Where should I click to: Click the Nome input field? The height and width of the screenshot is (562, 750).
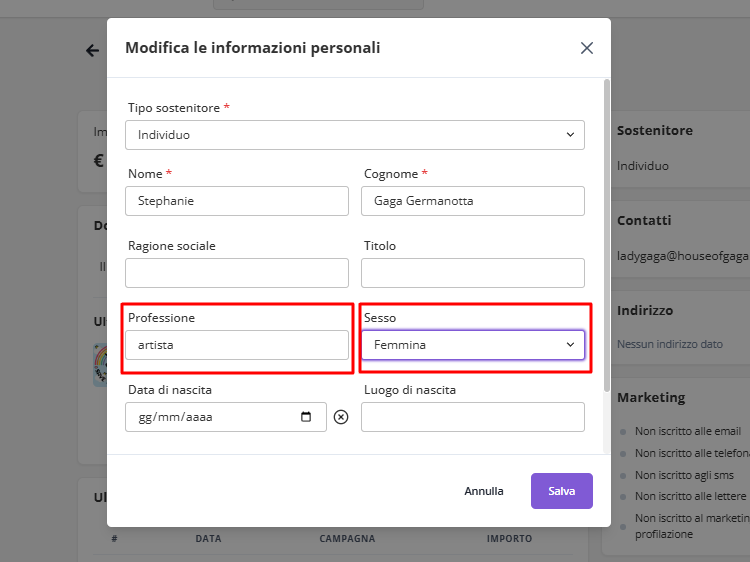[237, 201]
